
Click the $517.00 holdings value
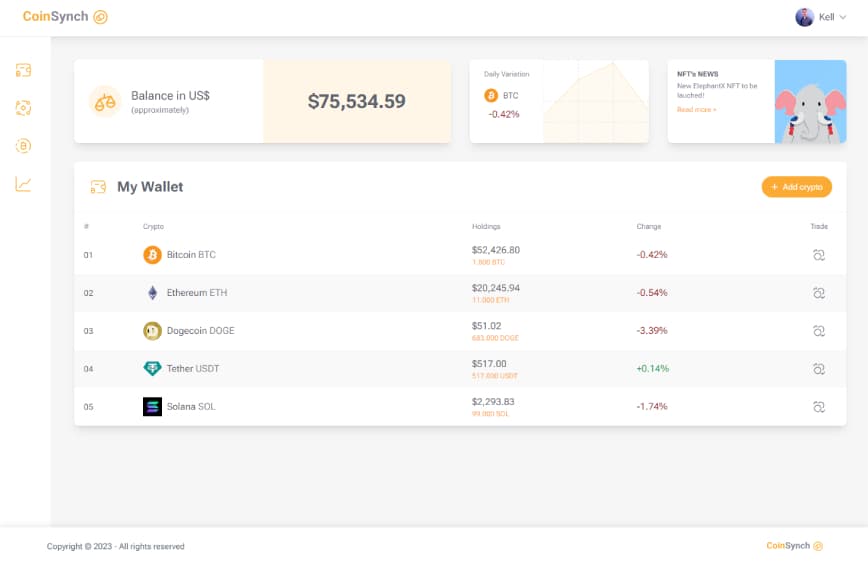tap(489, 364)
